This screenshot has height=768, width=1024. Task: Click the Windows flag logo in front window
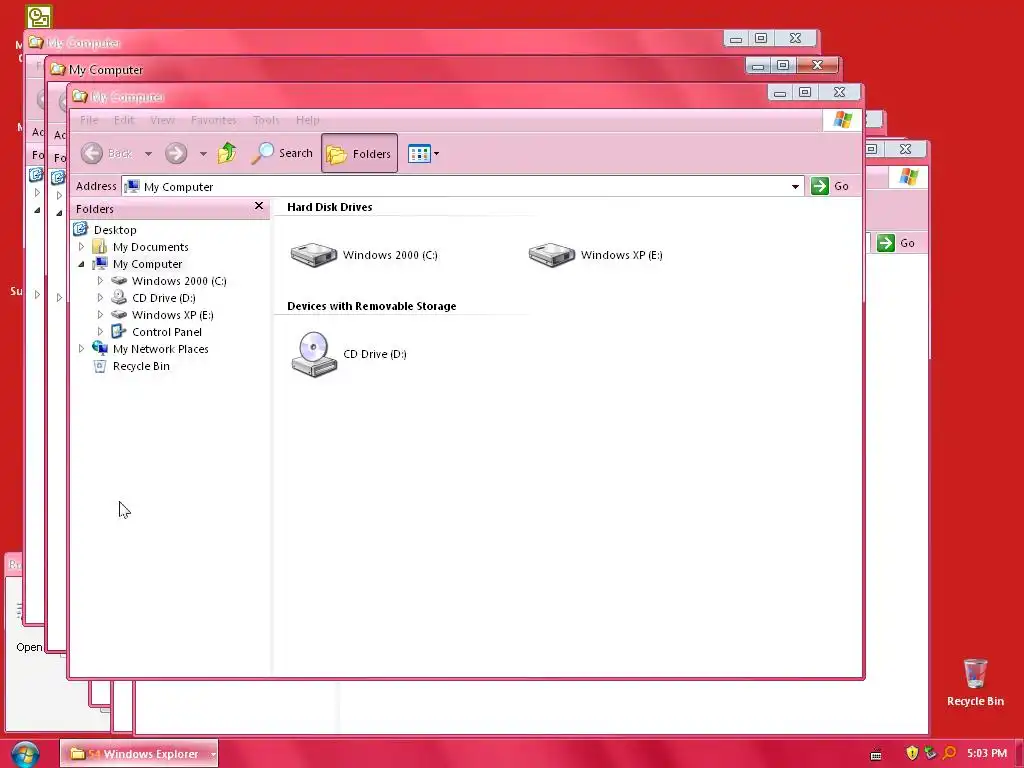pyautogui.click(x=842, y=120)
